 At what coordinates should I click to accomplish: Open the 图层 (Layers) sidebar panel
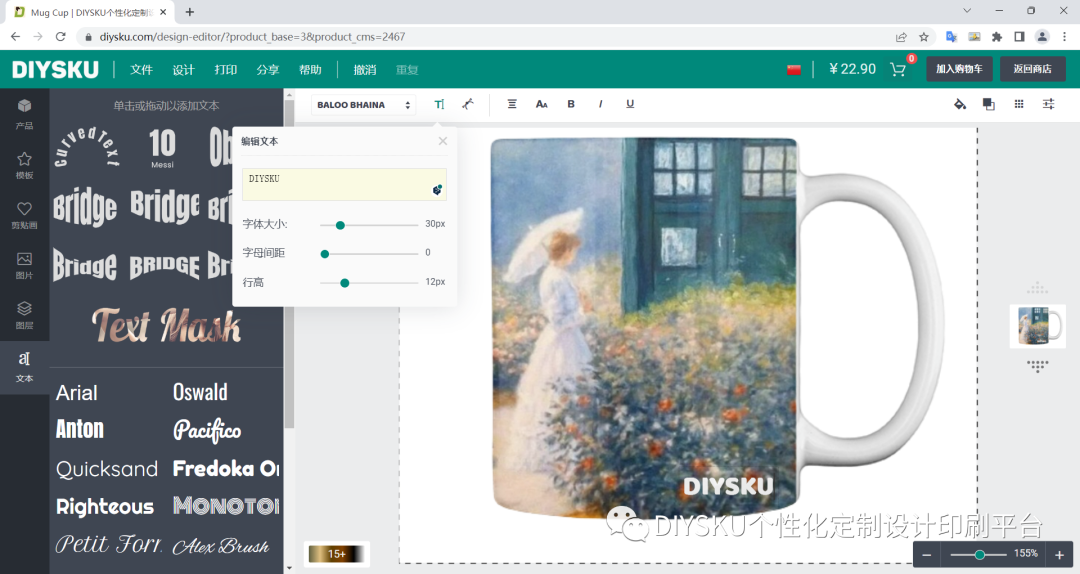[24, 316]
